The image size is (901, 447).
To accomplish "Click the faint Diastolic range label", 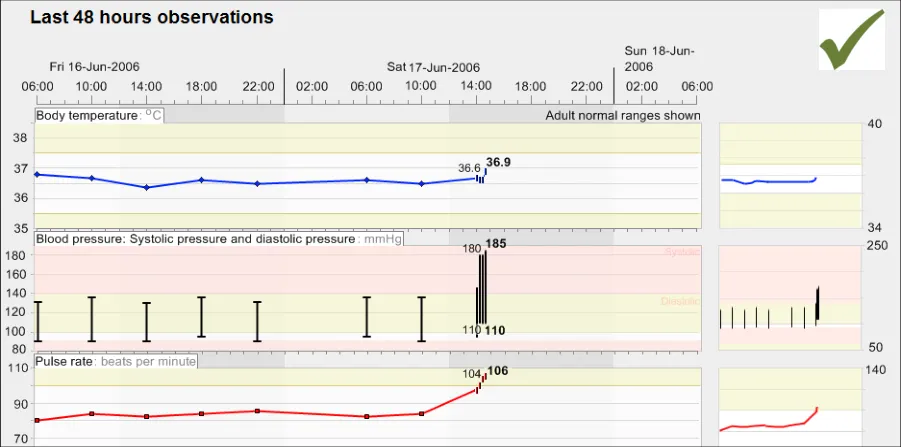I will 680,301.
